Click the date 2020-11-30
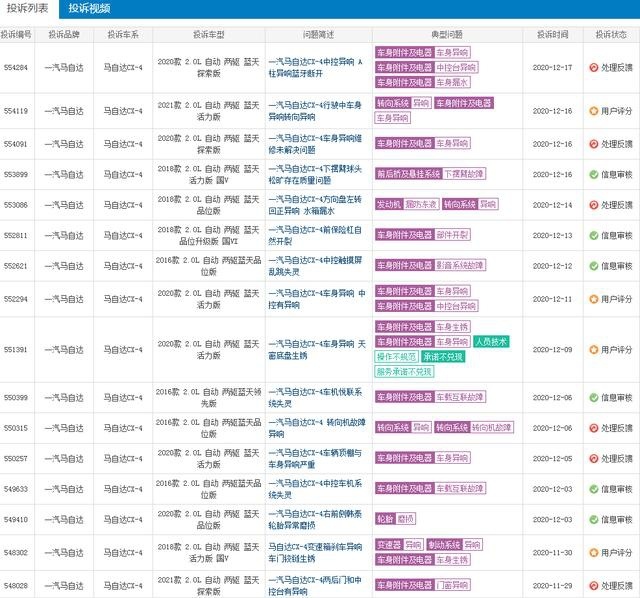Viewport: 640px width, 598px height. (x=552, y=553)
